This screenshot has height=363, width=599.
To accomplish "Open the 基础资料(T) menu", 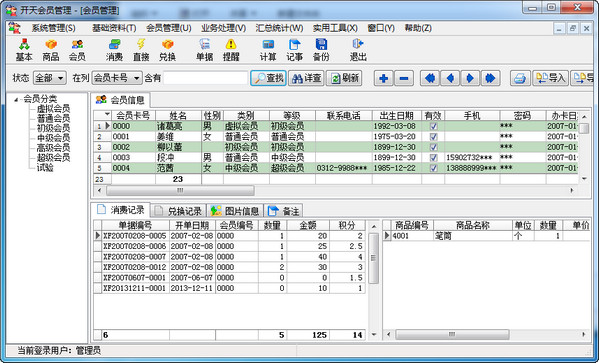I will [x=114, y=28].
